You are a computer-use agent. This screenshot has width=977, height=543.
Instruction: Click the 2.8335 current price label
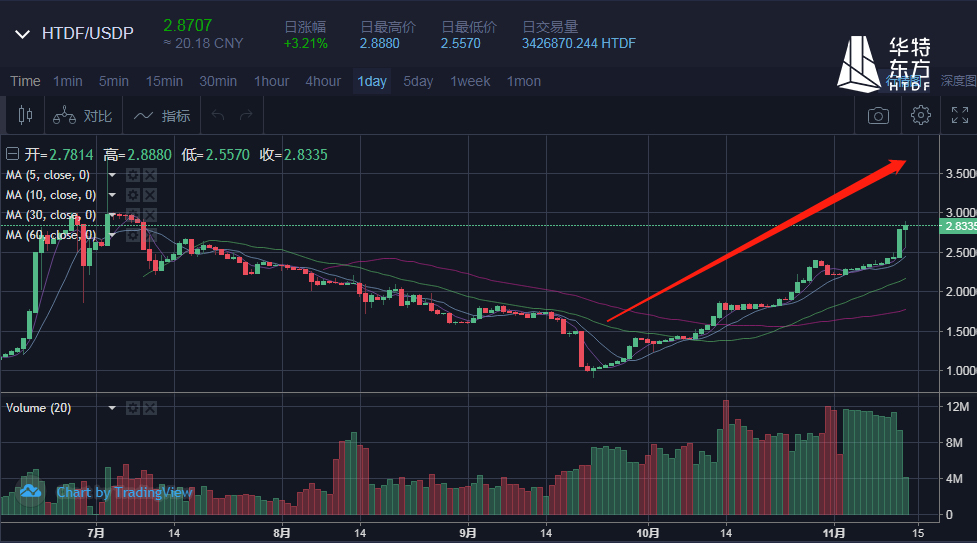[x=957, y=226]
